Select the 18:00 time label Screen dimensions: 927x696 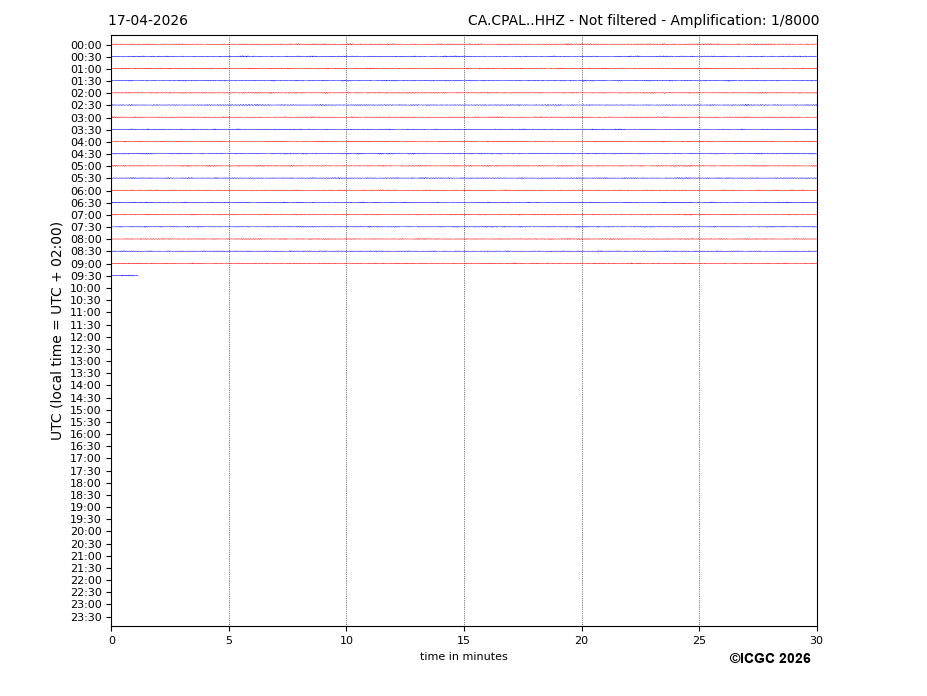tap(86, 483)
